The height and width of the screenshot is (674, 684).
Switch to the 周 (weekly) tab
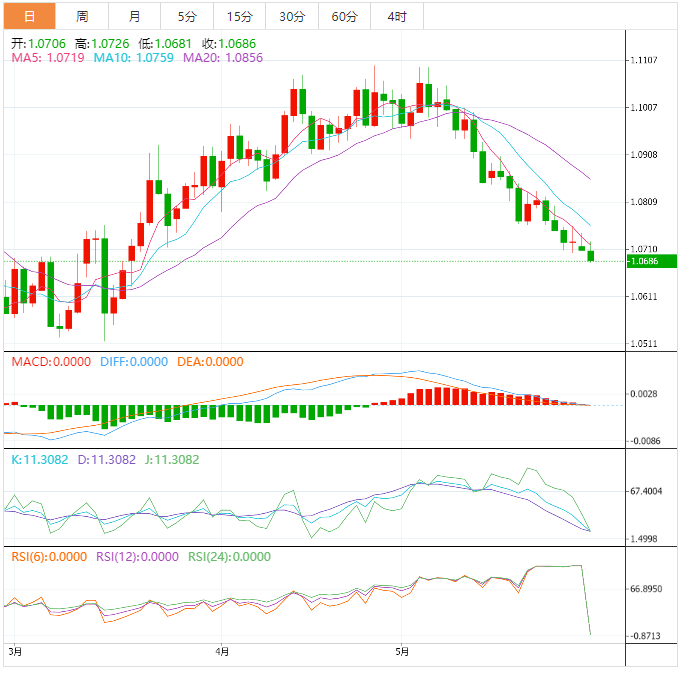pos(82,17)
